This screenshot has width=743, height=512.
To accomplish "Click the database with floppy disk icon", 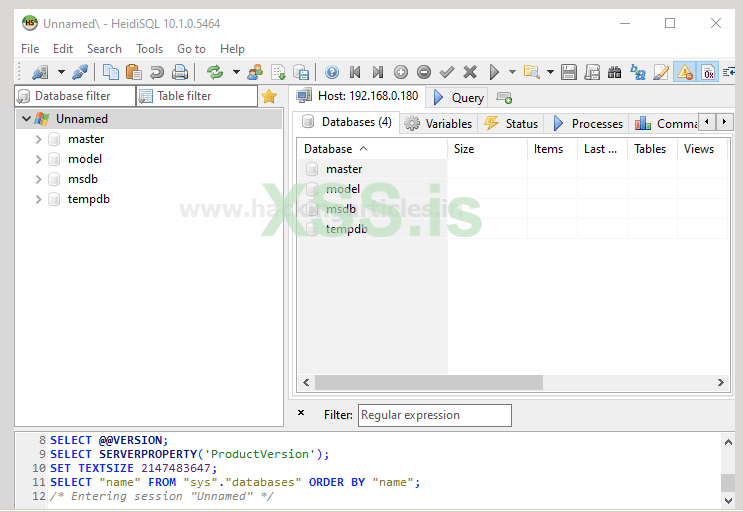I will click(301, 72).
